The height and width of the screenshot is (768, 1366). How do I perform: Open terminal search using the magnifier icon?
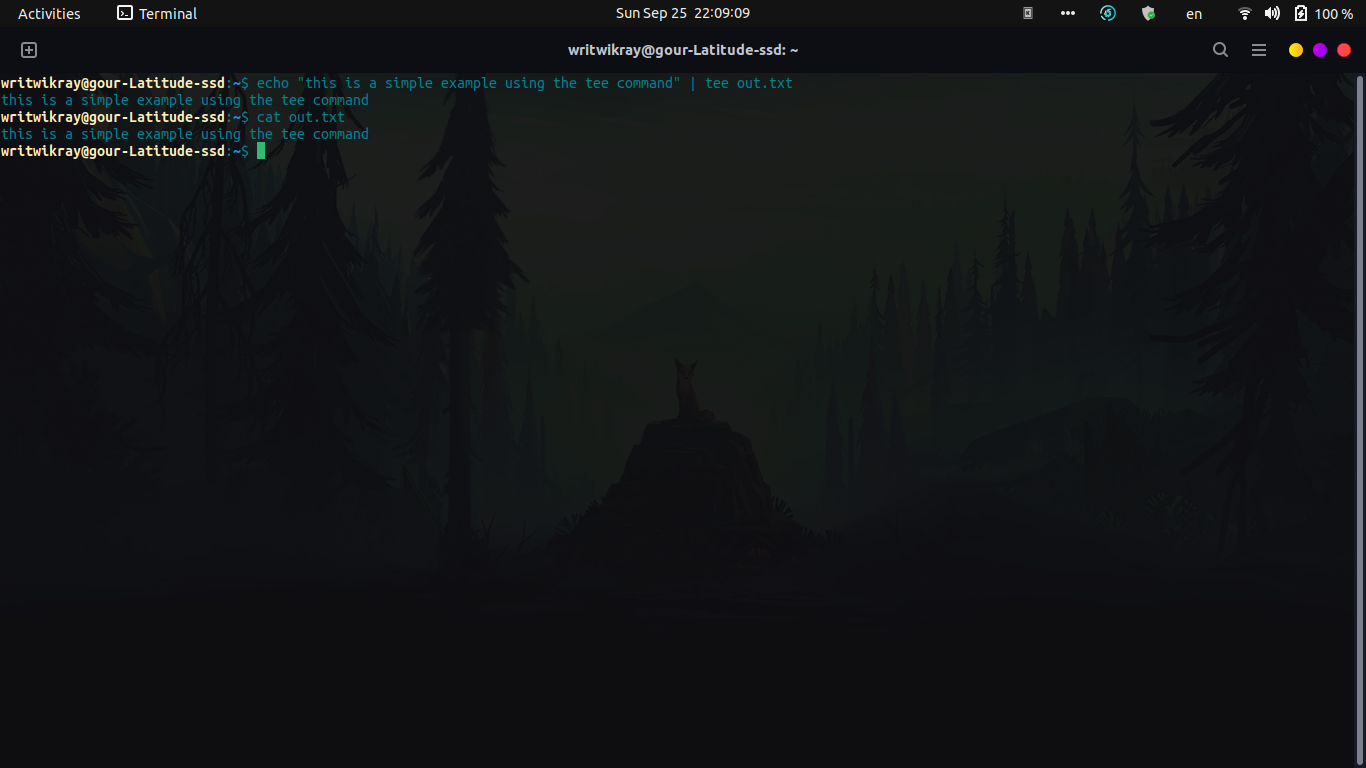[x=1220, y=49]
